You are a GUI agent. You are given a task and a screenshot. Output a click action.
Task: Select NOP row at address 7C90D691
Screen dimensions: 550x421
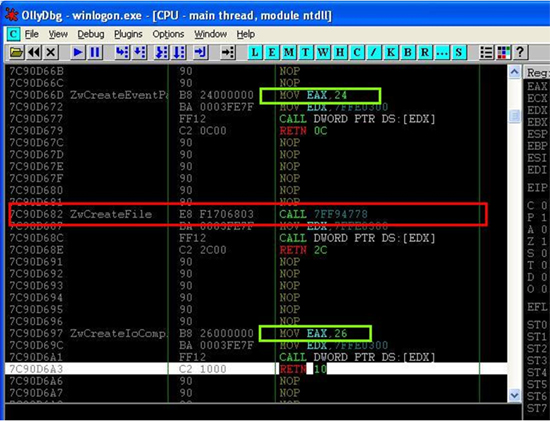point(256,262)
